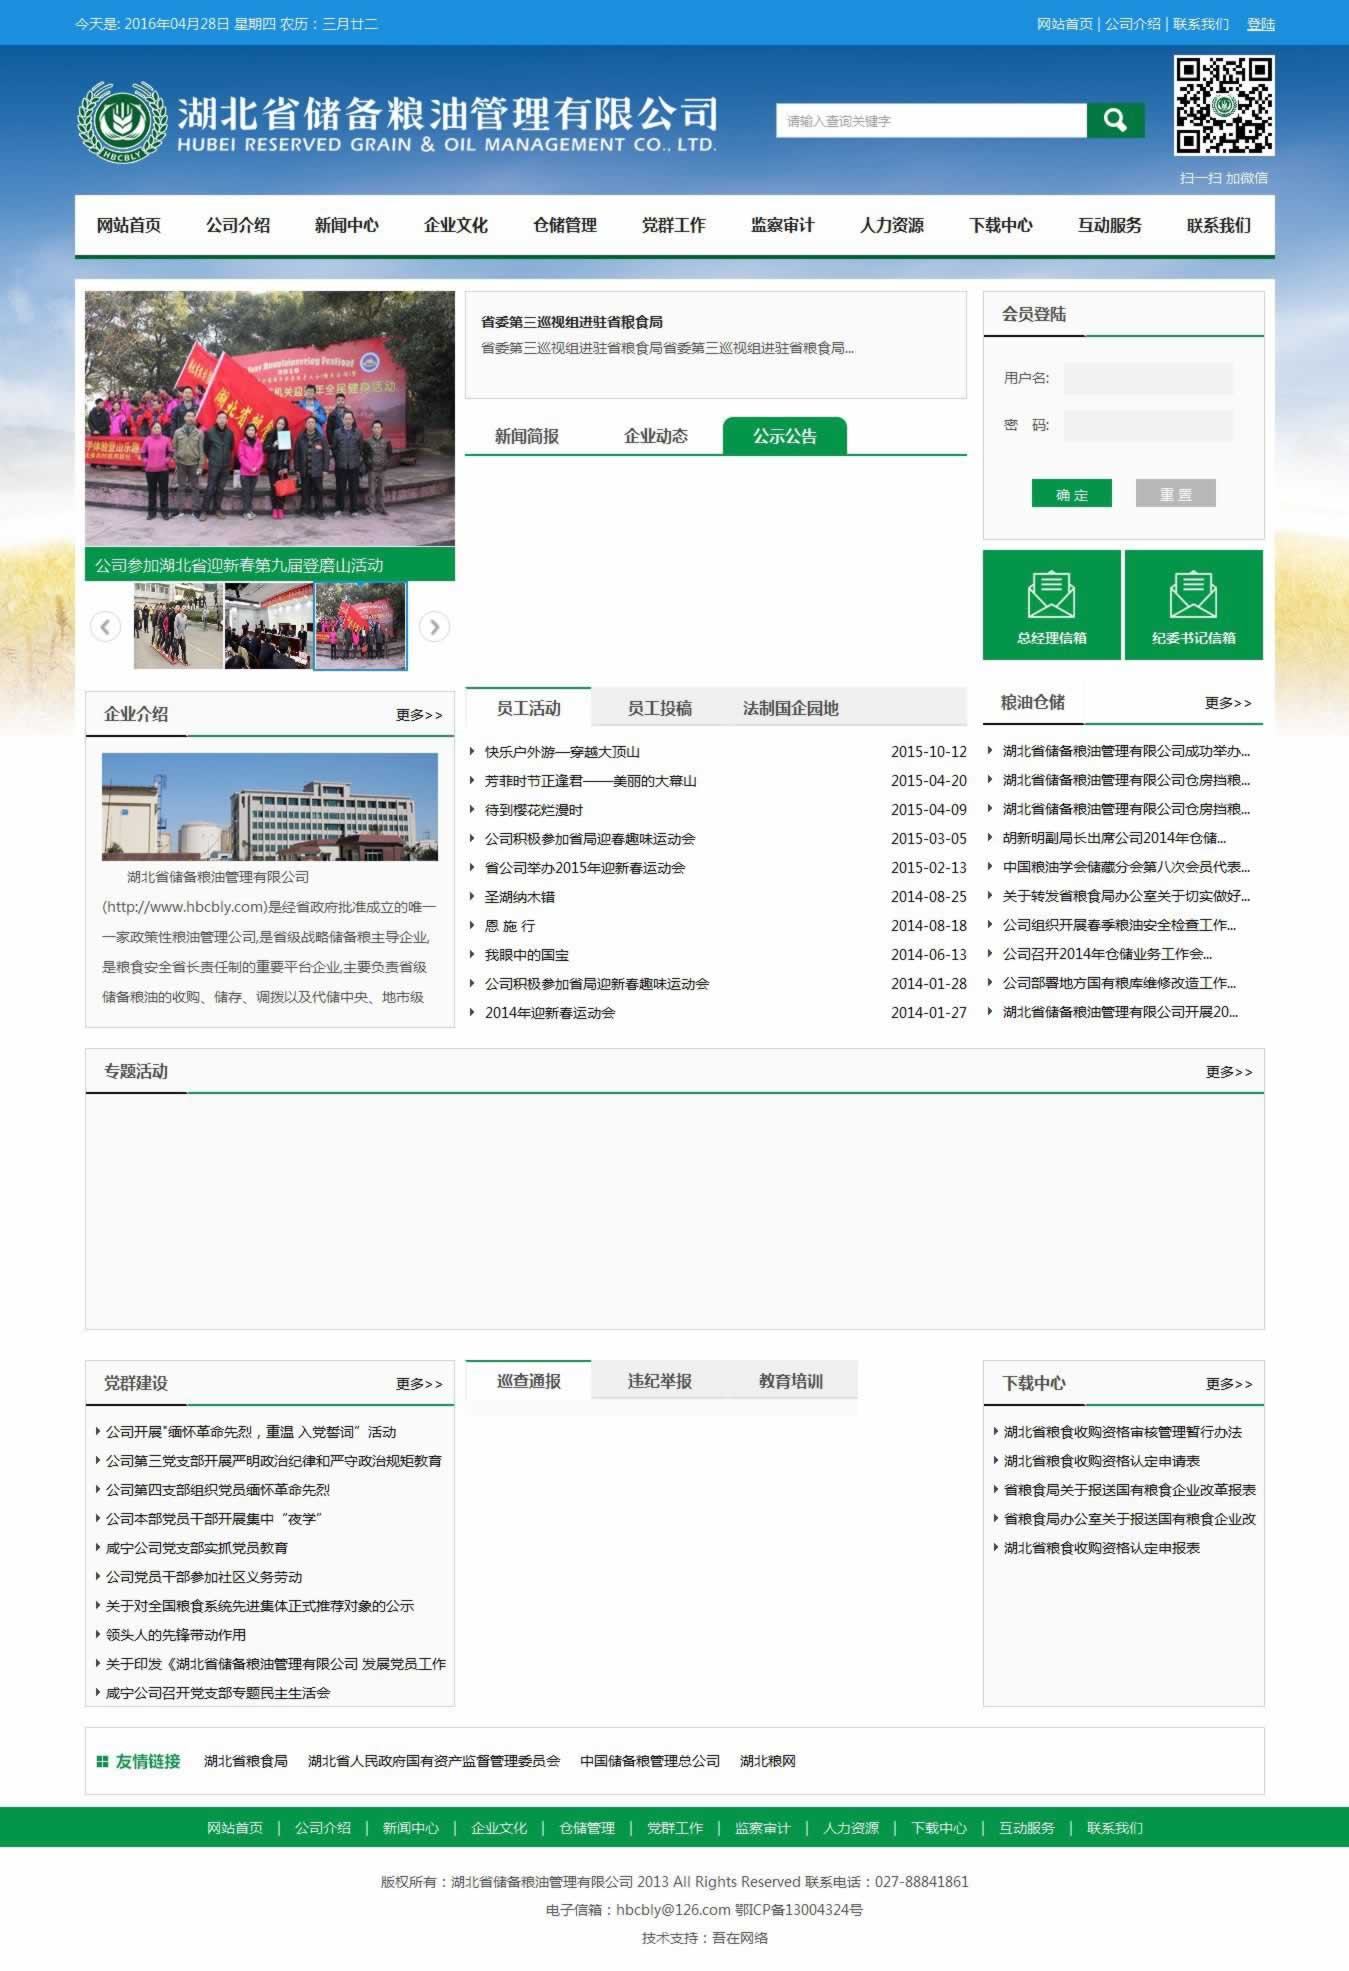Open 网站首页 in main navigation
This screenshot has width=1349, height=1971.
tap(129, 225)
